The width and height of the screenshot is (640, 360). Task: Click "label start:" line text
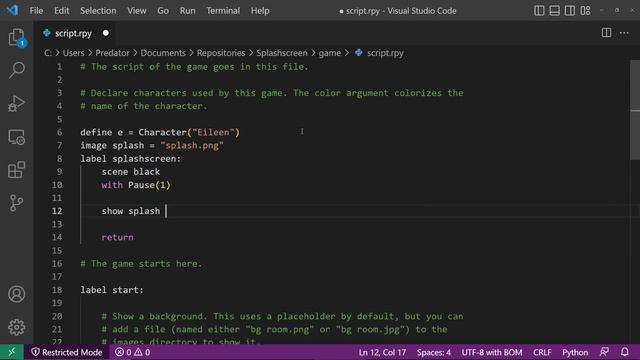click(x=112, y=290)
